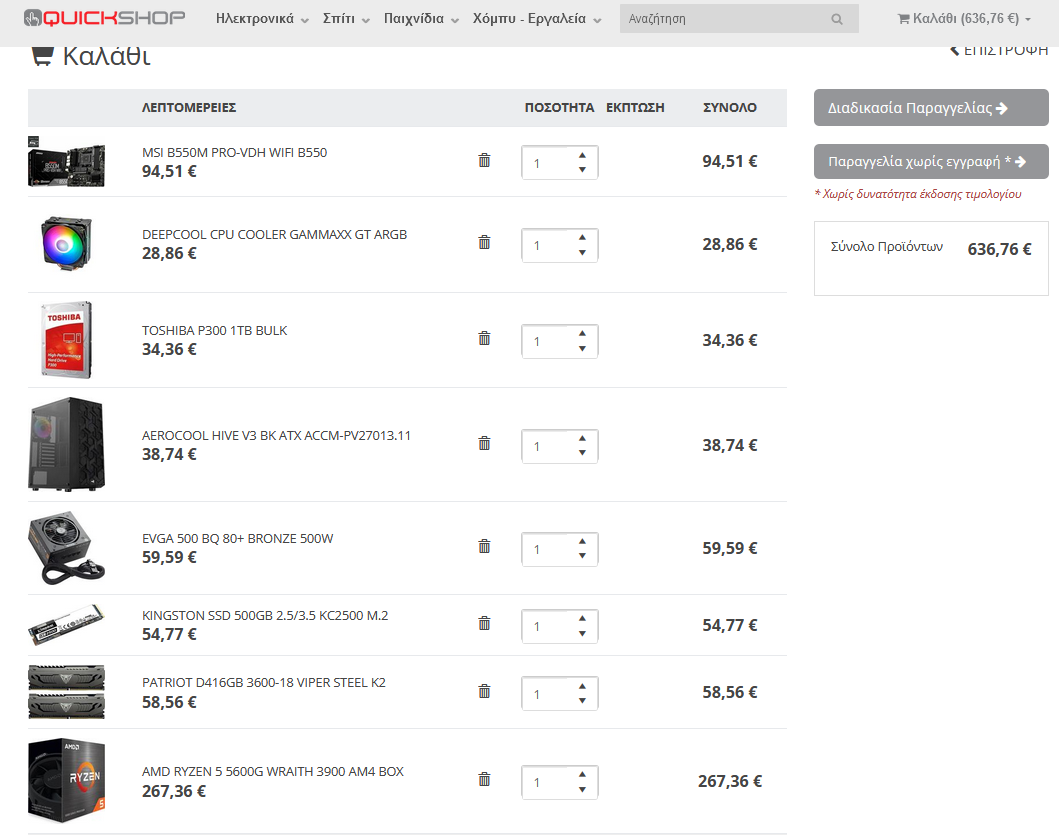
Task: Decrease PATRIOT VIPER RAM quantity
Action: 582,701
